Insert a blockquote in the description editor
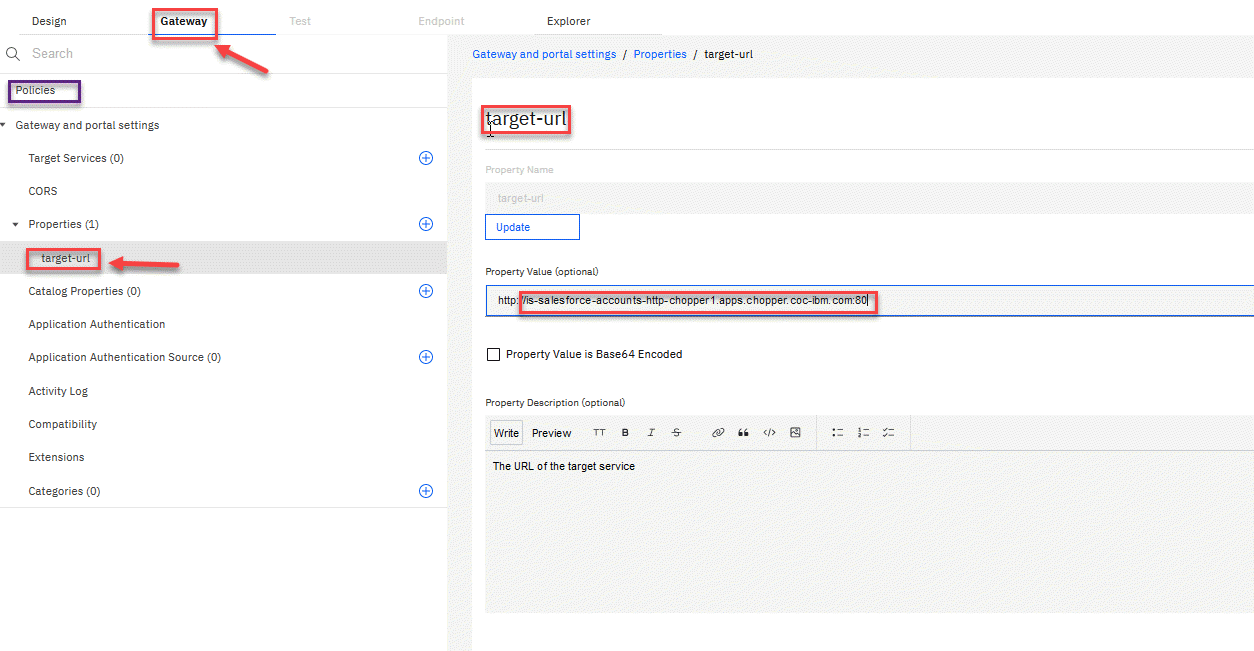This screenshot has height=651, width=1254. [743, 432]
